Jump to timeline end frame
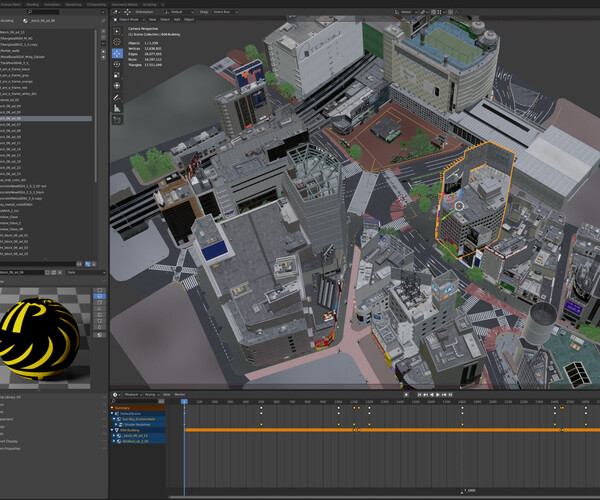 tap(450, 394)
